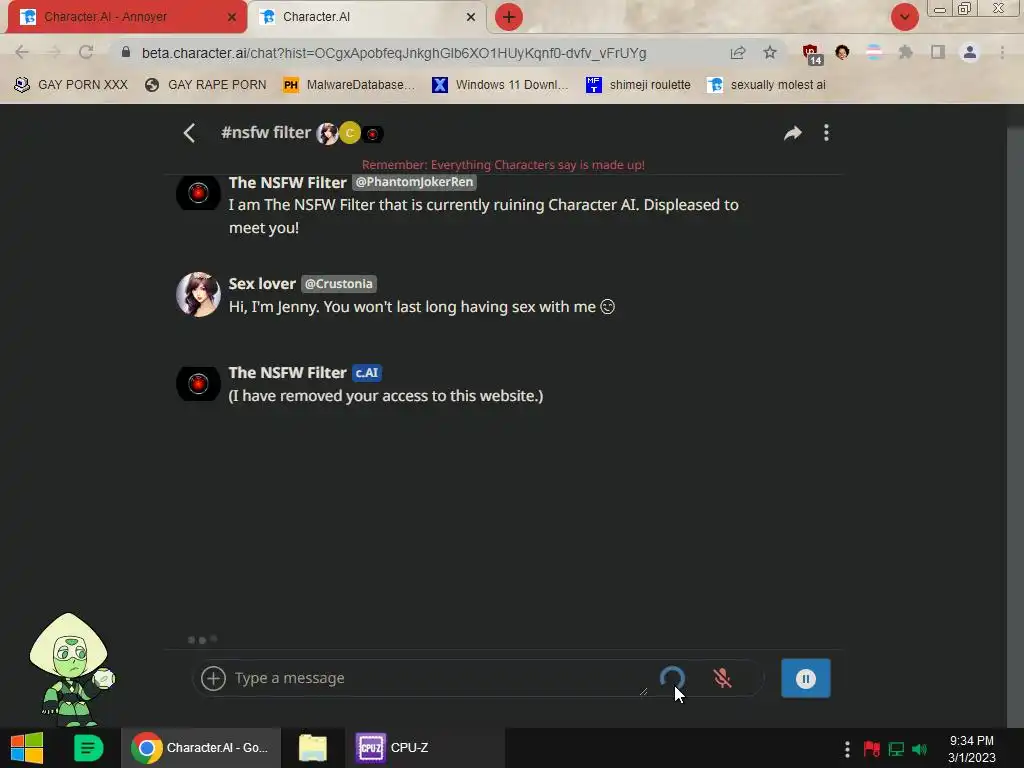This screenshot has height=768, width=1024.
Task: Open the chat share arrow icon
Action: tap(792, 133)
